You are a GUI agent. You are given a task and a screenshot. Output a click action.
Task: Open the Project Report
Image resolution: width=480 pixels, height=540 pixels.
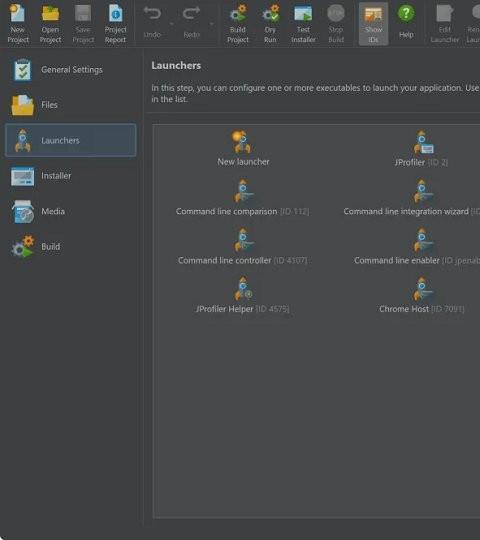pos(115,23)
